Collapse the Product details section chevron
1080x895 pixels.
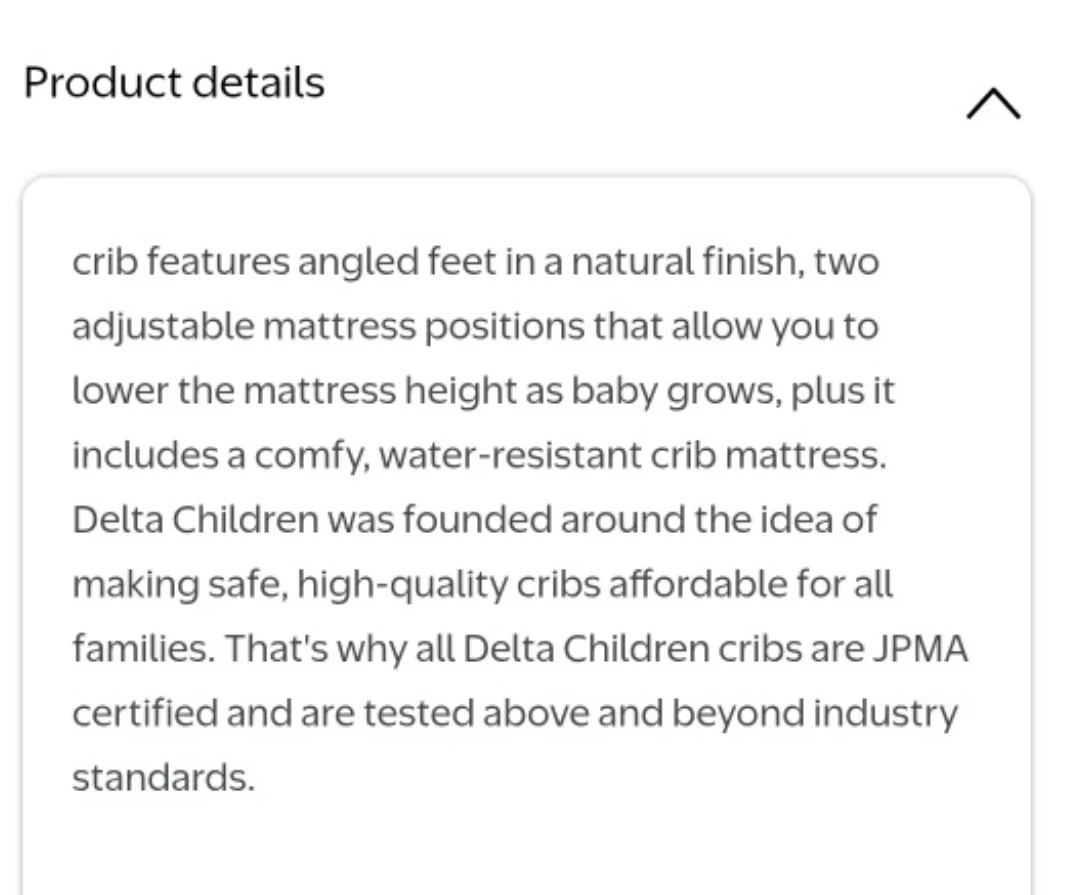click(993, 101)
